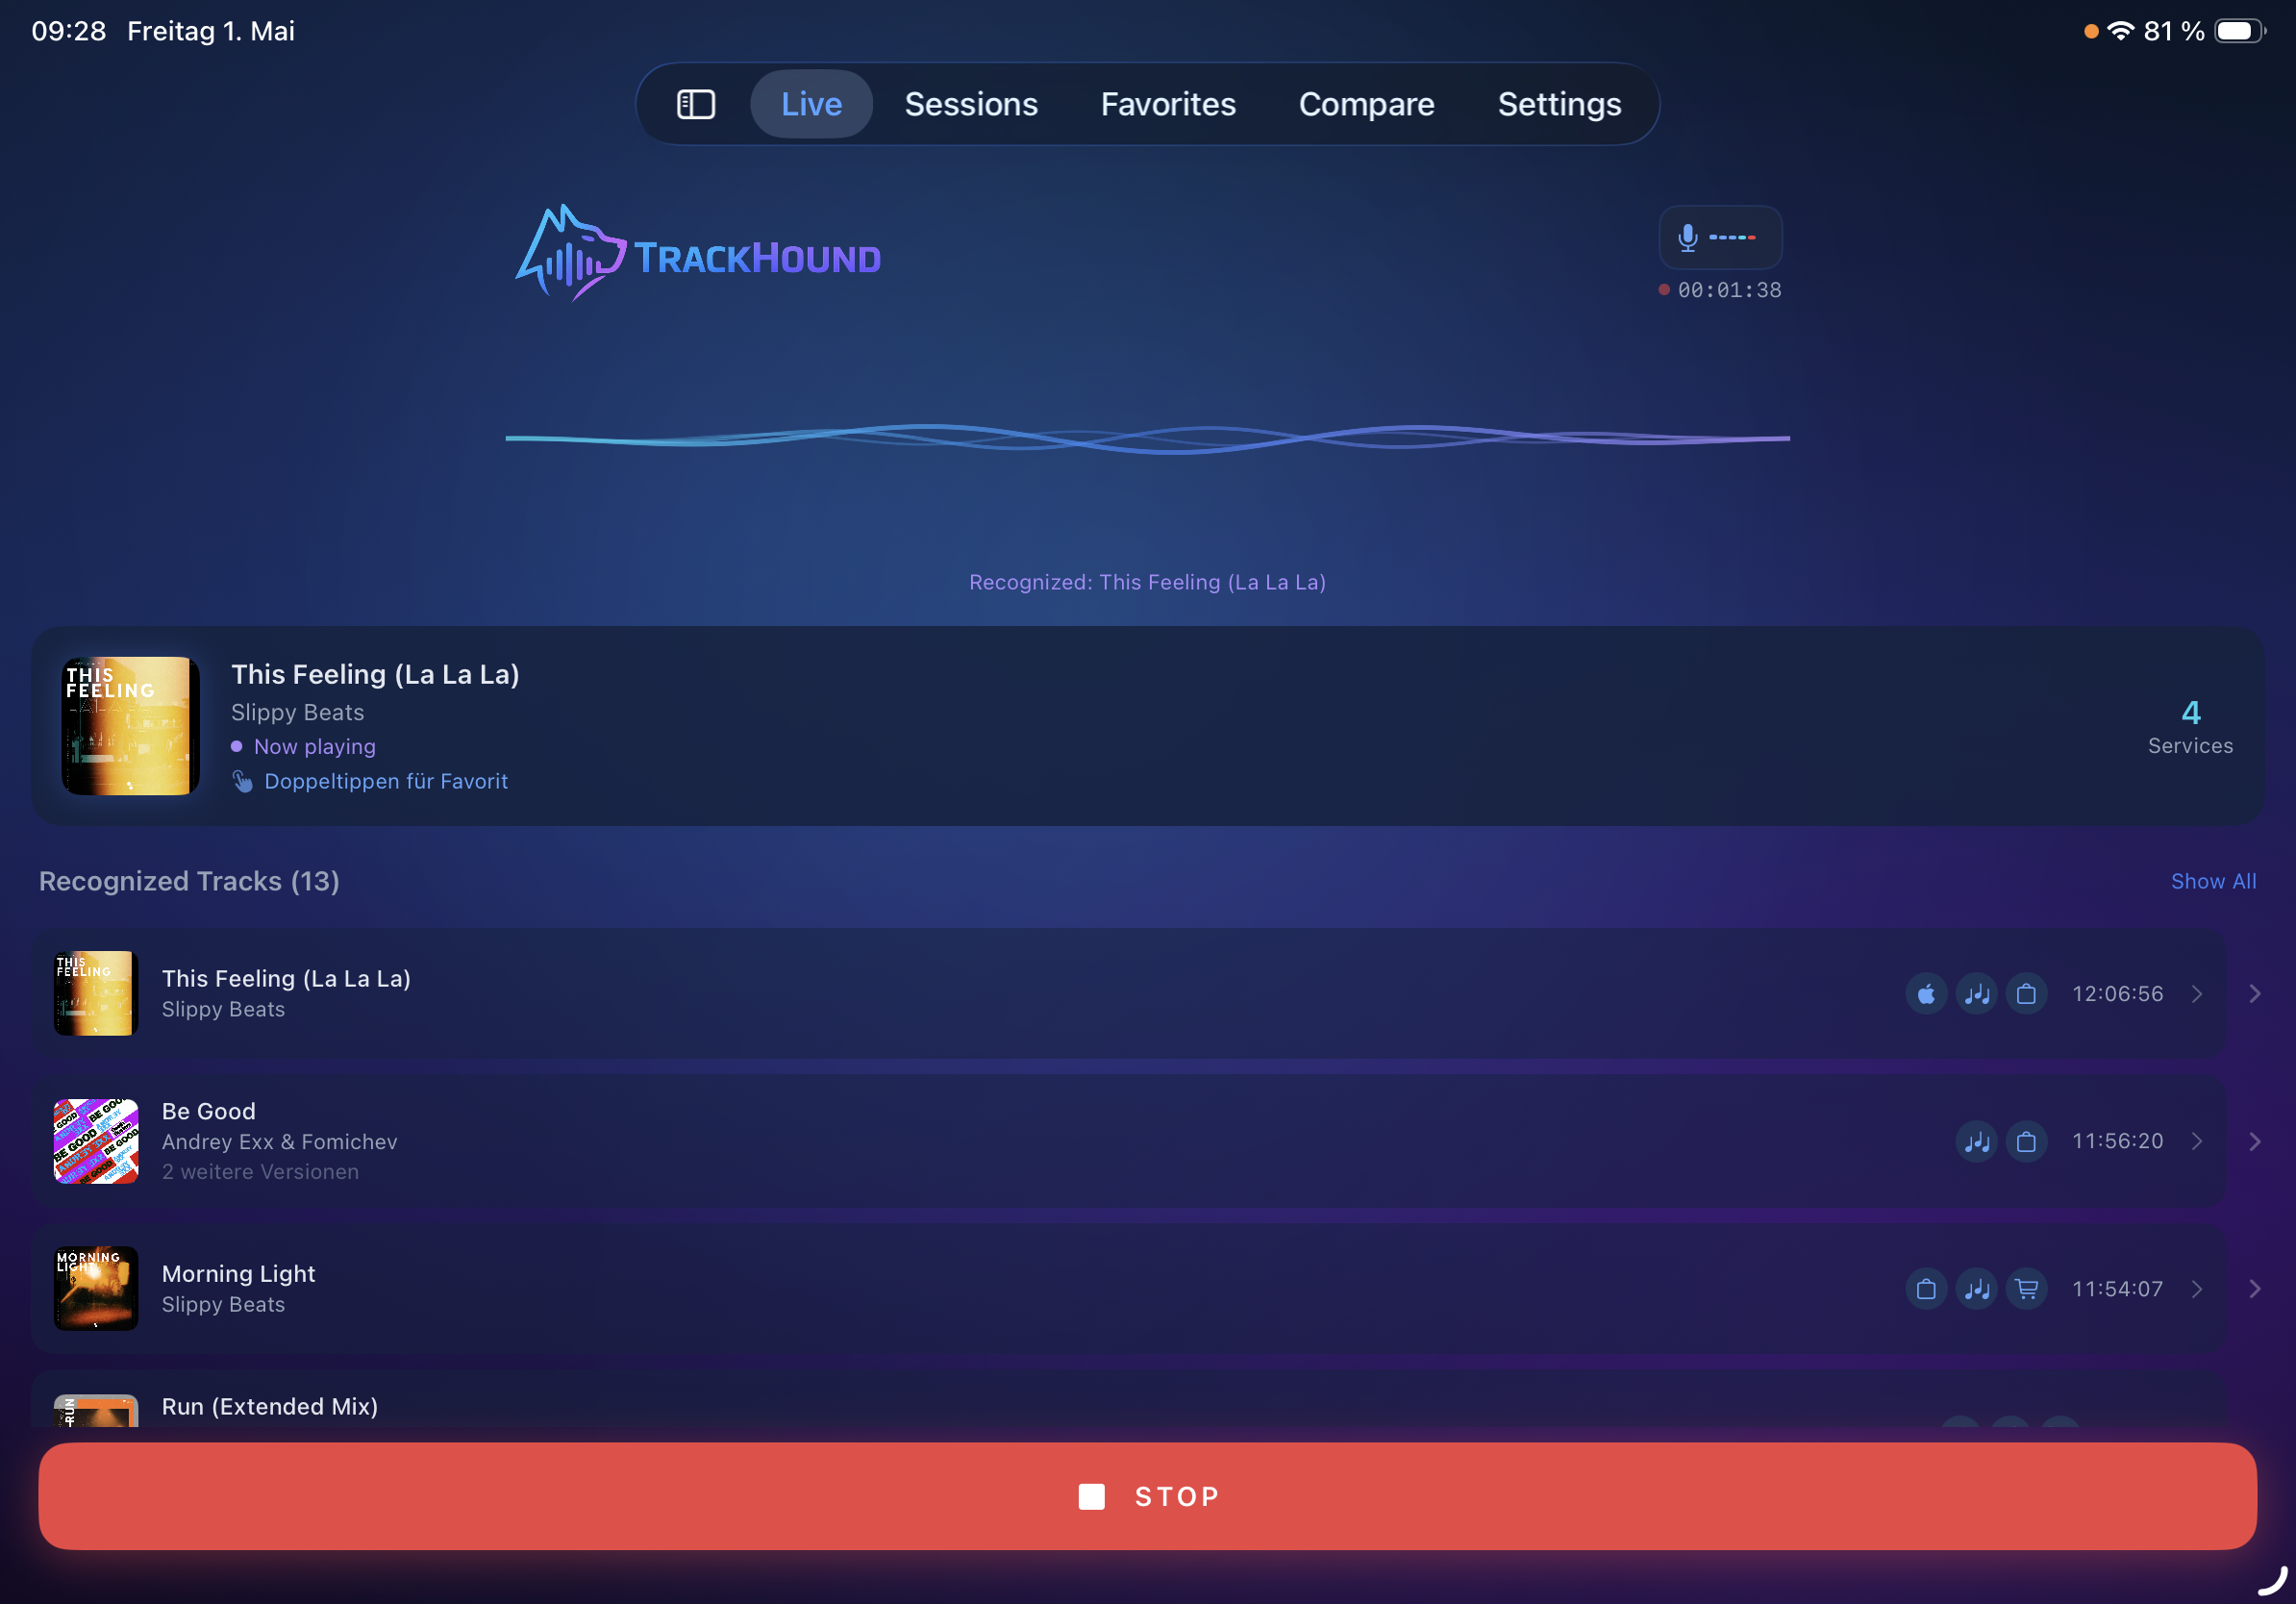2296x1604 pixels.
Task: Open music notes service icon in This Feeling row
Action: coord(1976,994)
